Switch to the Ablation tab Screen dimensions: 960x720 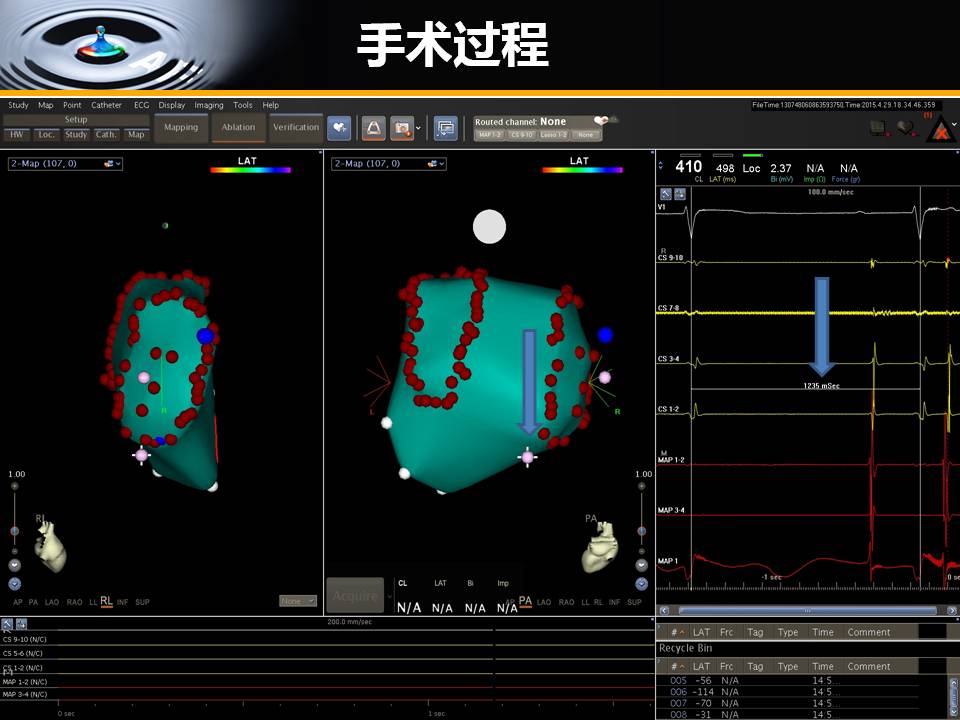238,127
